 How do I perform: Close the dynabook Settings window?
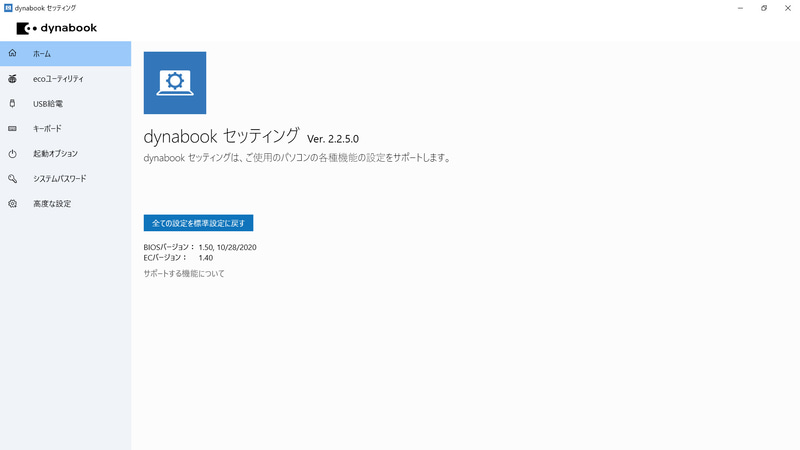(x=788, y=8)
